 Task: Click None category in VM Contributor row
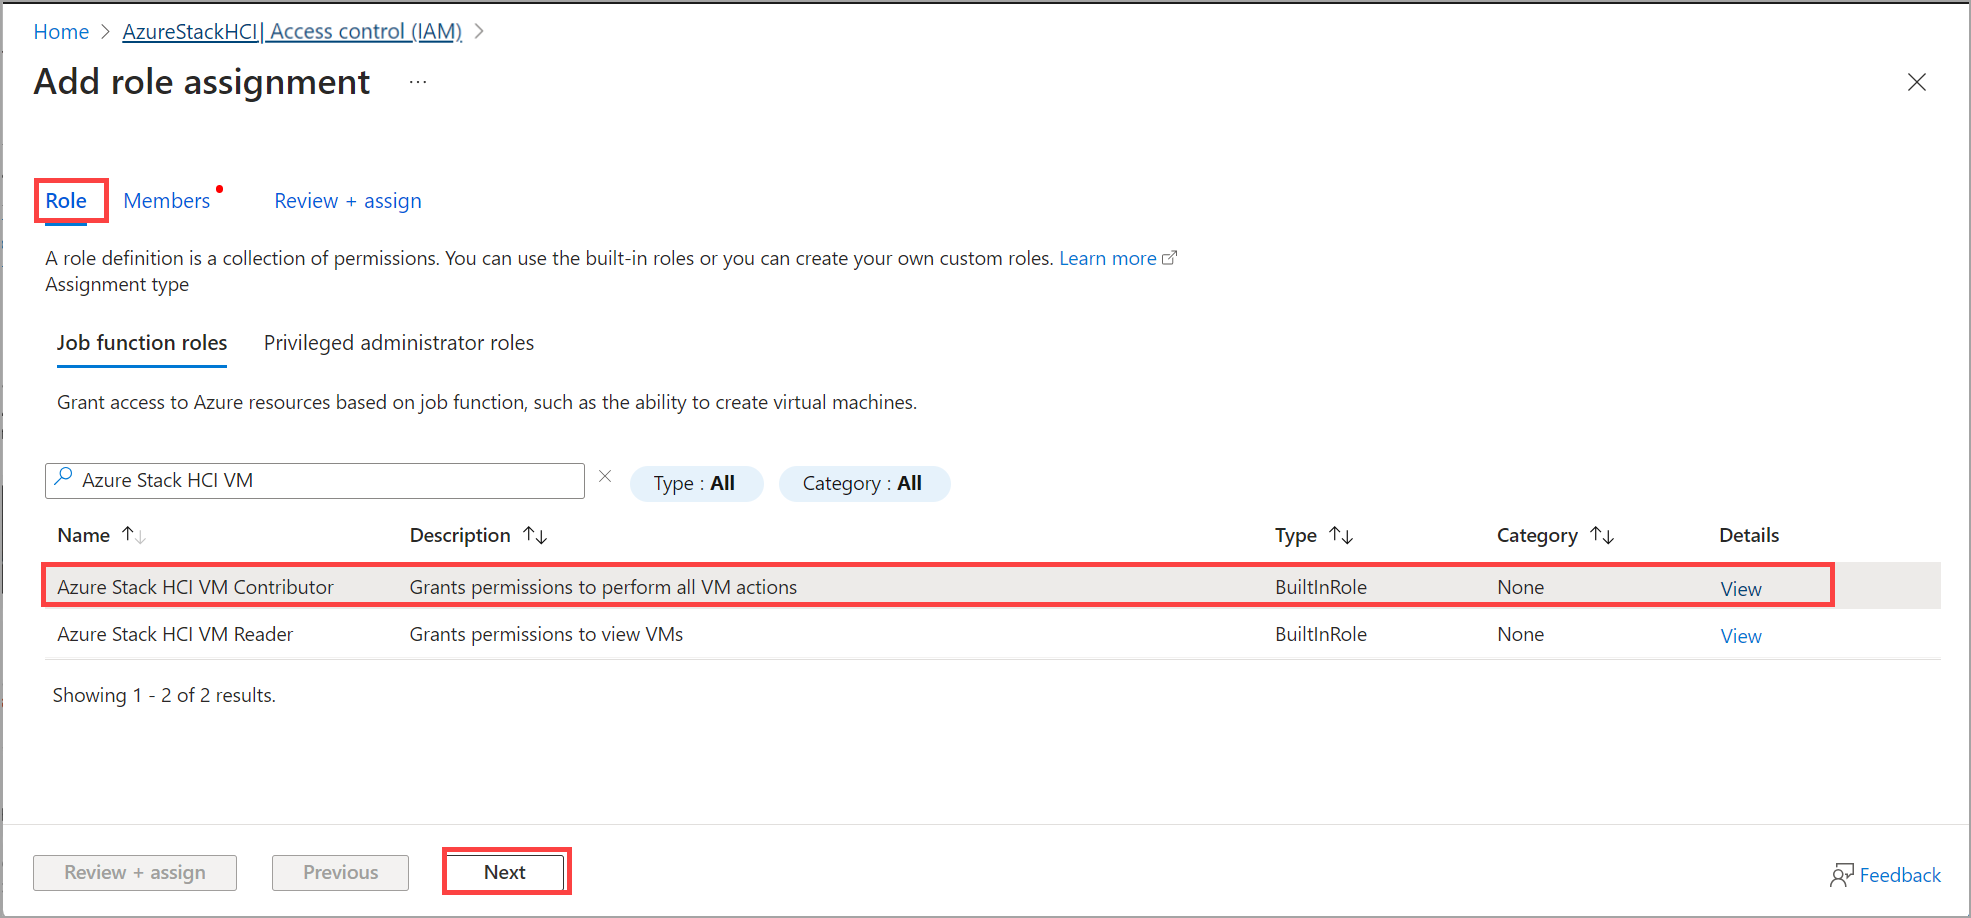tap(1521, 587)
